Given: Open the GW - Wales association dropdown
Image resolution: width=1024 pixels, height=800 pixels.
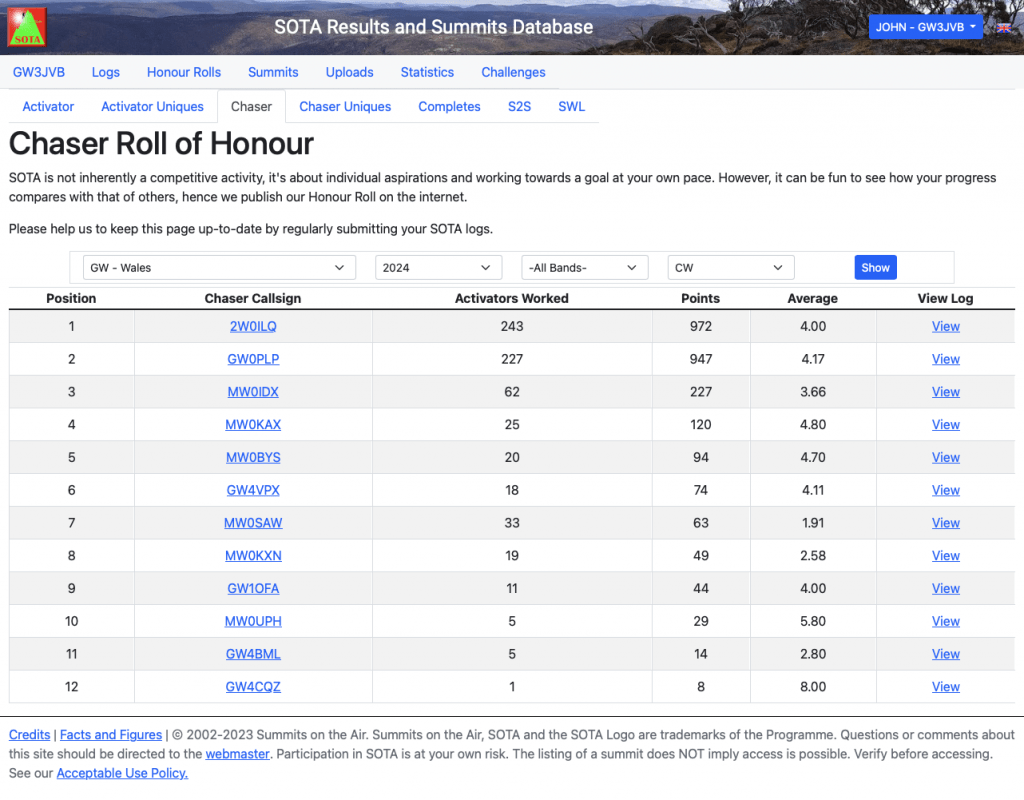Looking at the screenshot, I should [x=219, y=268].
